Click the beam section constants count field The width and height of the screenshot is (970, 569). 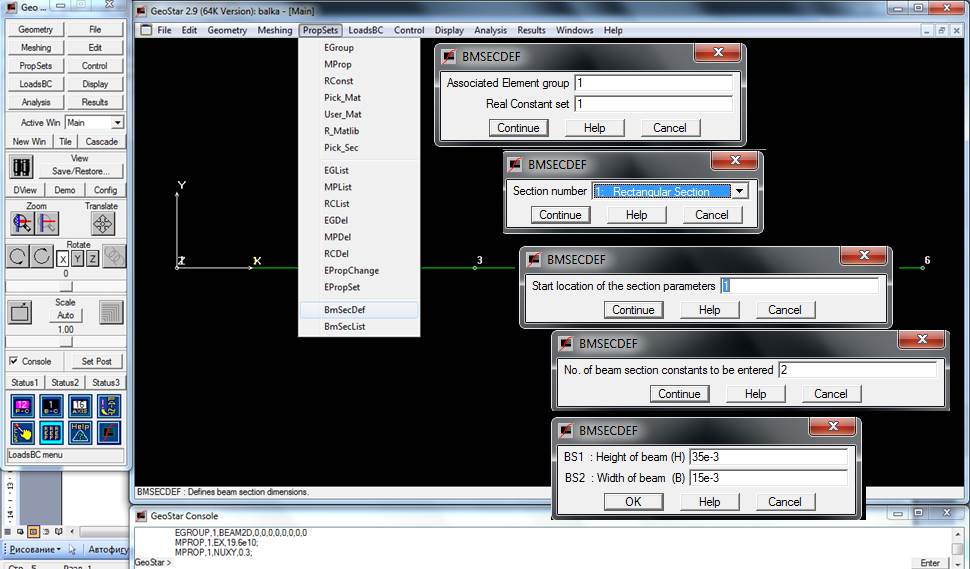point(857,370)
